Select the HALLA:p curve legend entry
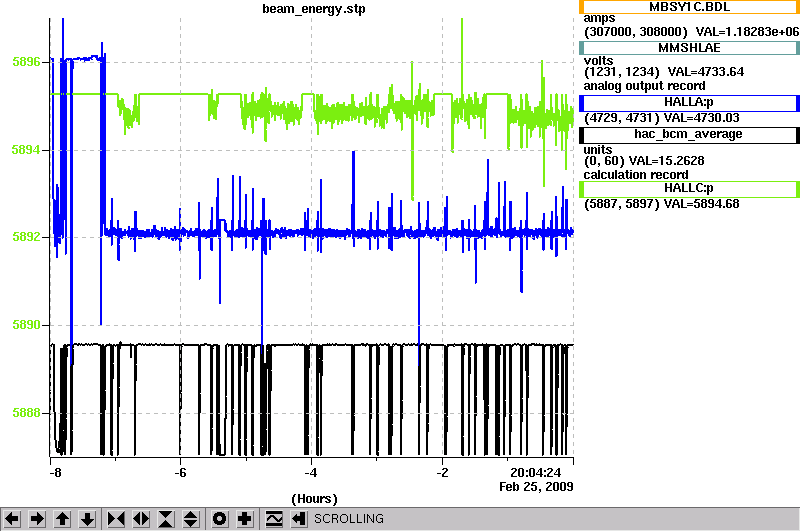Viewport: 800px width, 531px height. tap(689, 103)
